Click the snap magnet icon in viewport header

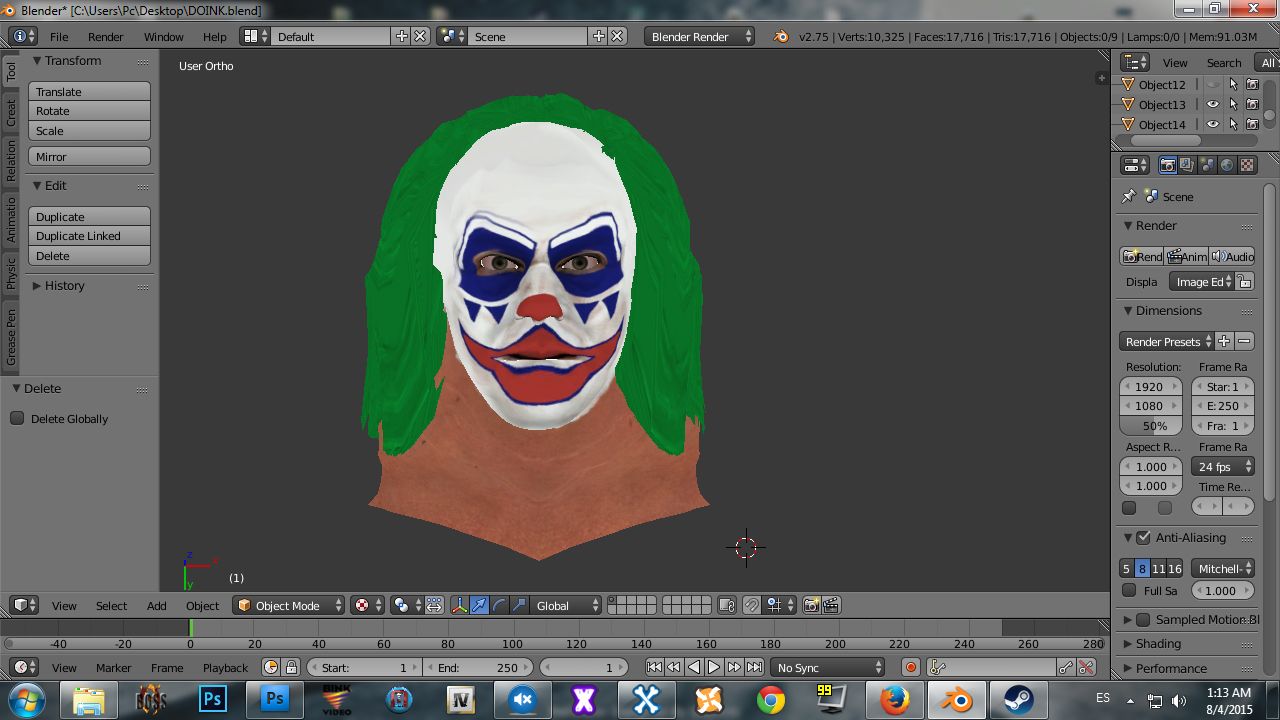pyautogui.click(x=752, y=605)
